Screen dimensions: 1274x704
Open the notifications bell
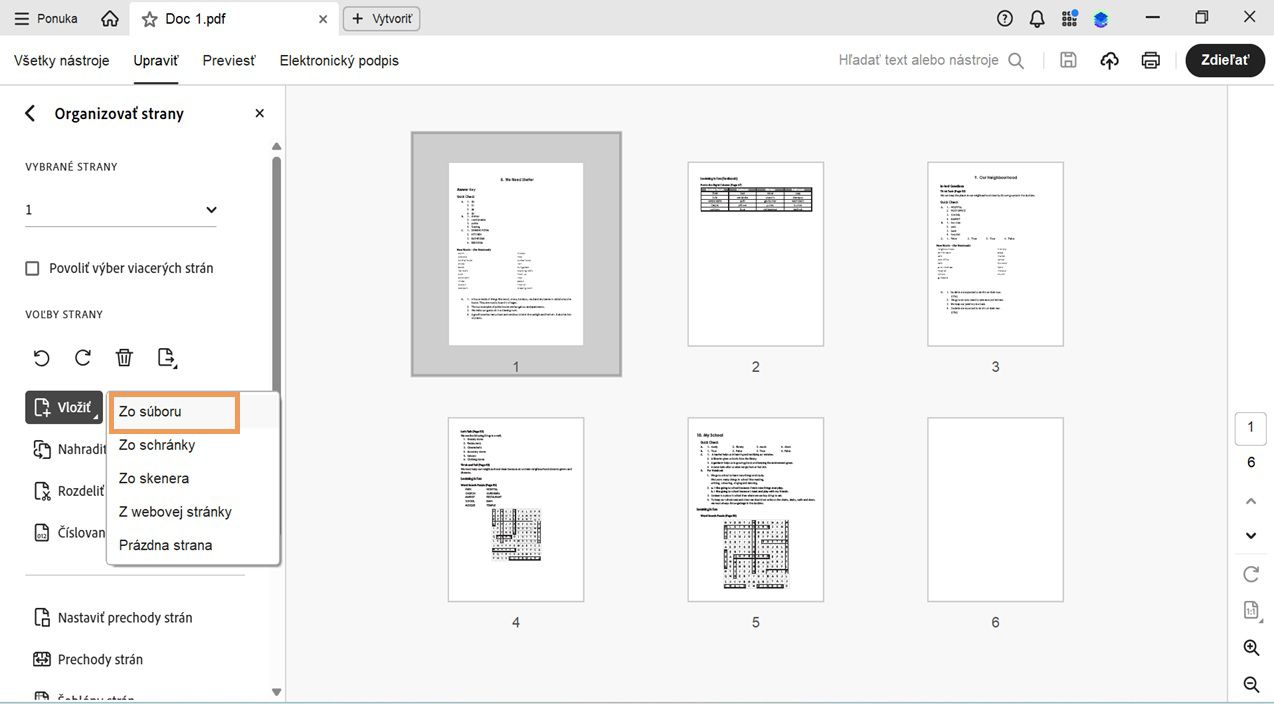point(1037,18)
